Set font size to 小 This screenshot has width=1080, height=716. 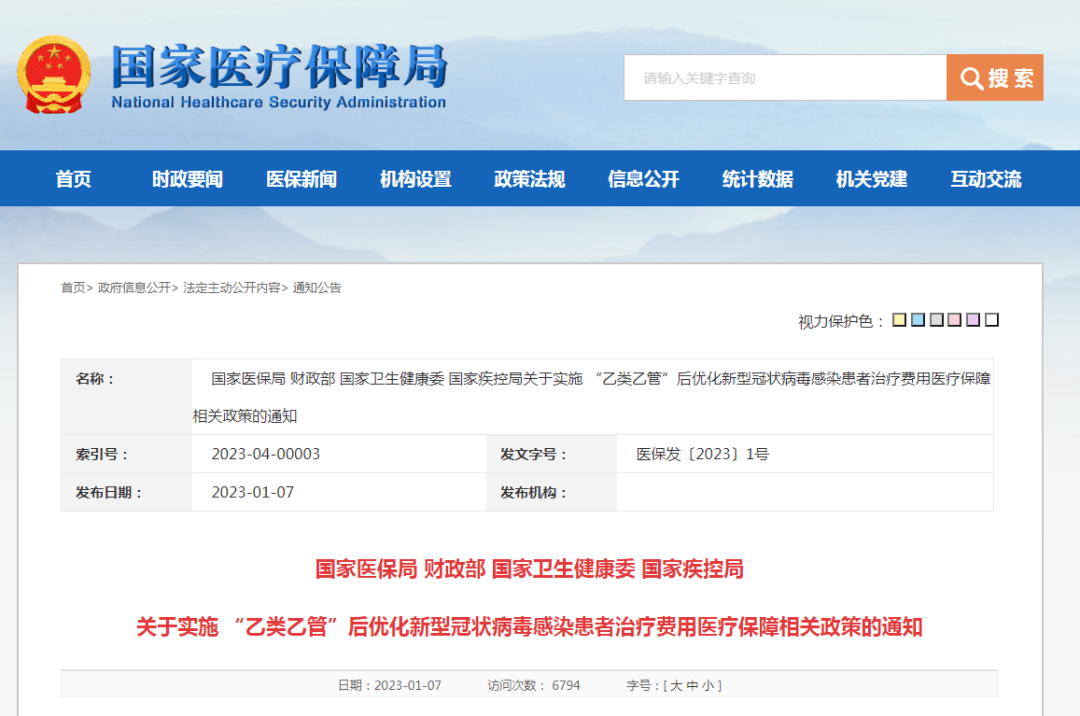tap(707, 686)
